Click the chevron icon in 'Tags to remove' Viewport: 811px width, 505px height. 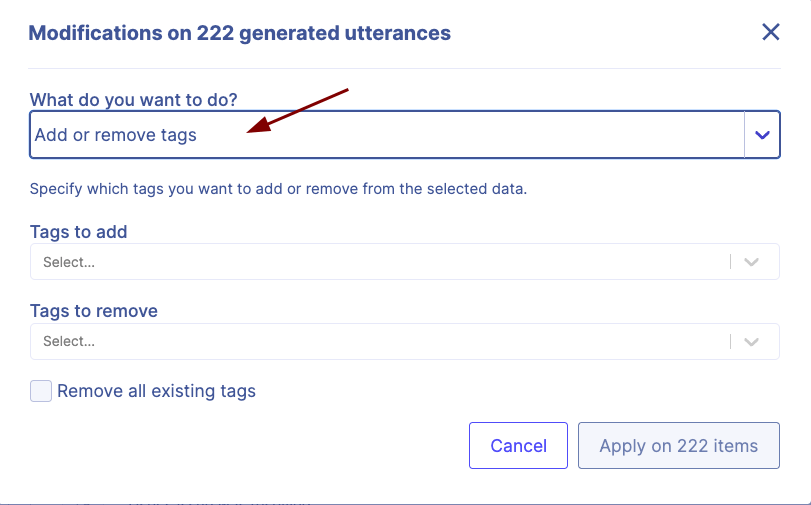pyautogui.click(x=753, y=341)
